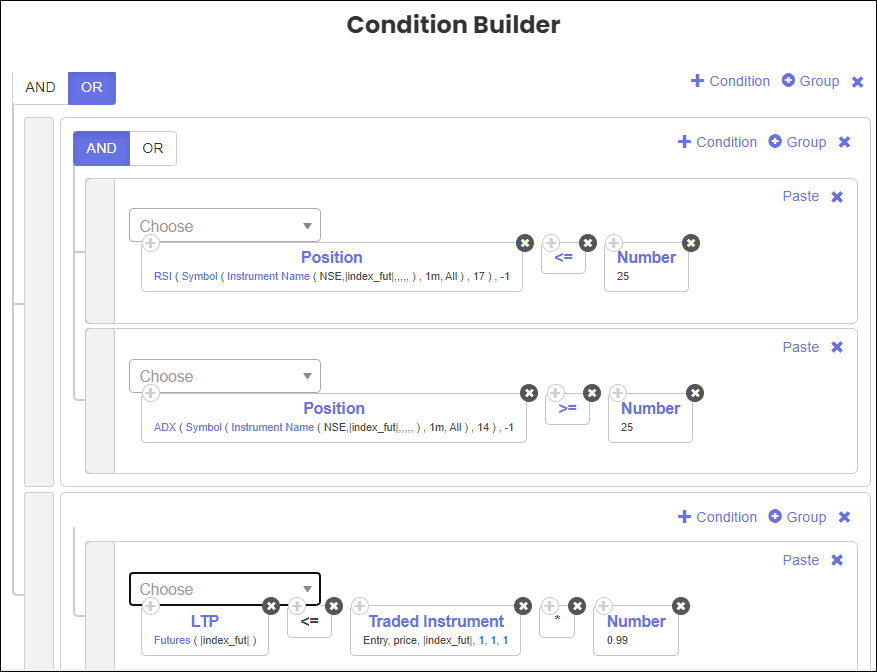Remove the Traded Instrument block with its X
The image size is (877, 672).
pos(522,606)
